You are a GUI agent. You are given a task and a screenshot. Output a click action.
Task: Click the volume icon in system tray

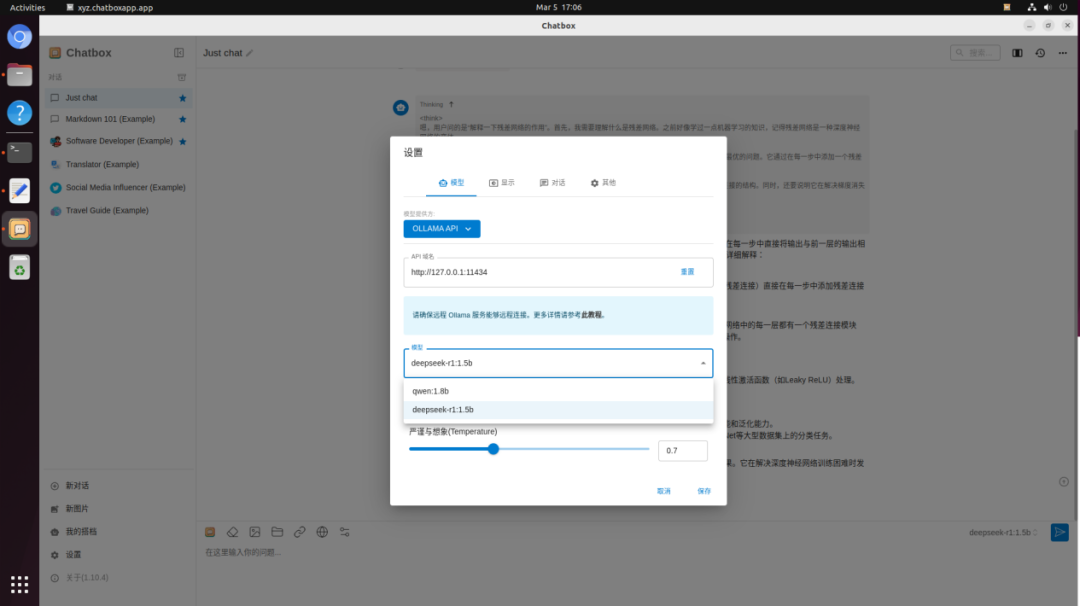click(x=1048, y=8)
